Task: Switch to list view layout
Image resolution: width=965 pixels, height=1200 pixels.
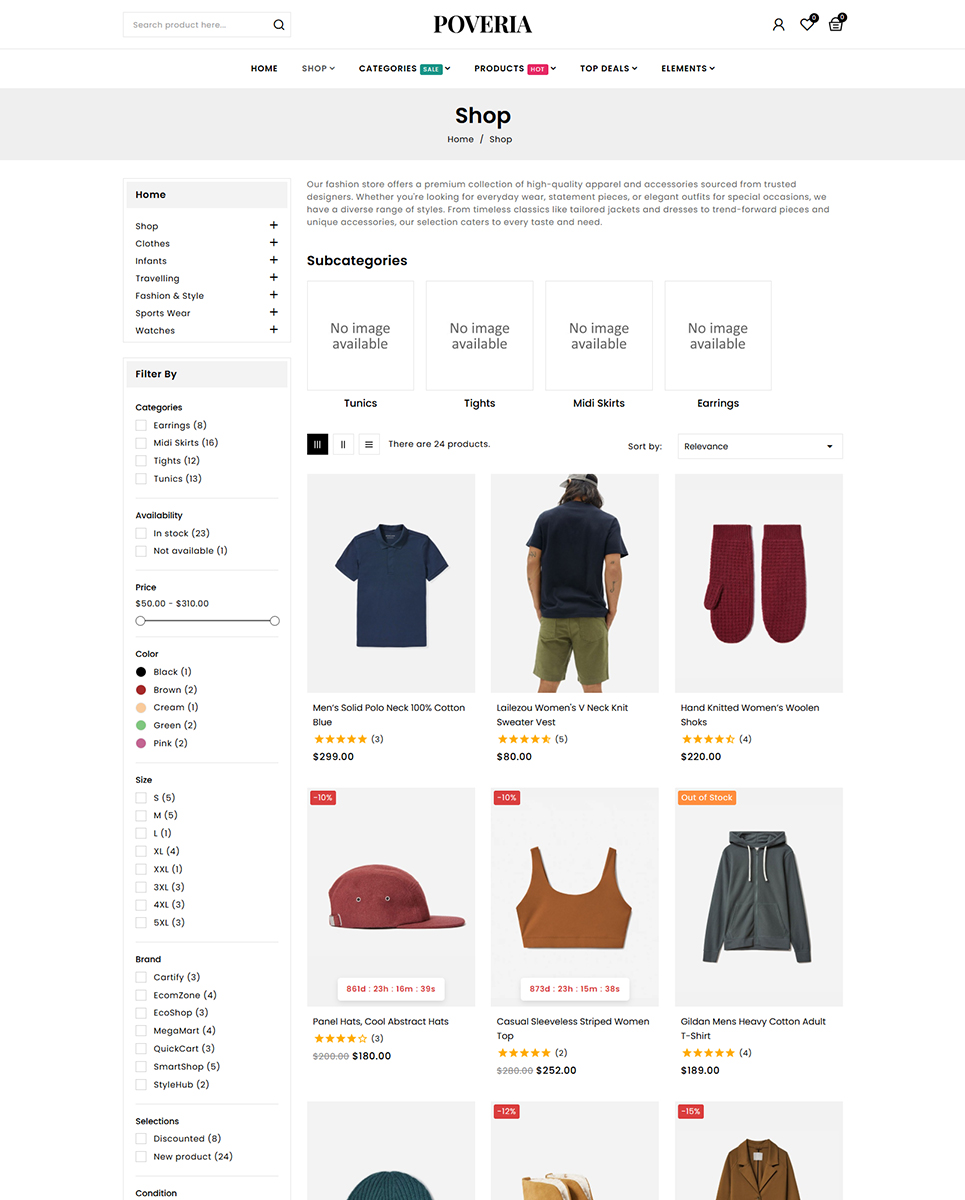Action: coord(369,444)
